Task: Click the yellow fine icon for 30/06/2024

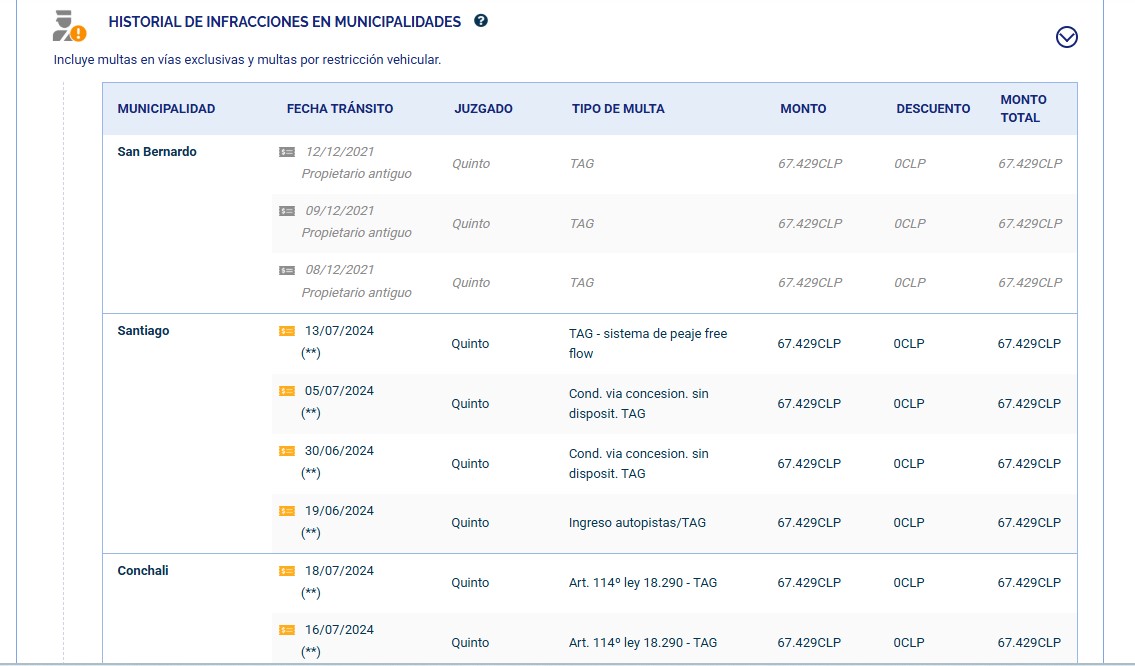Action: tap(287, 451)
